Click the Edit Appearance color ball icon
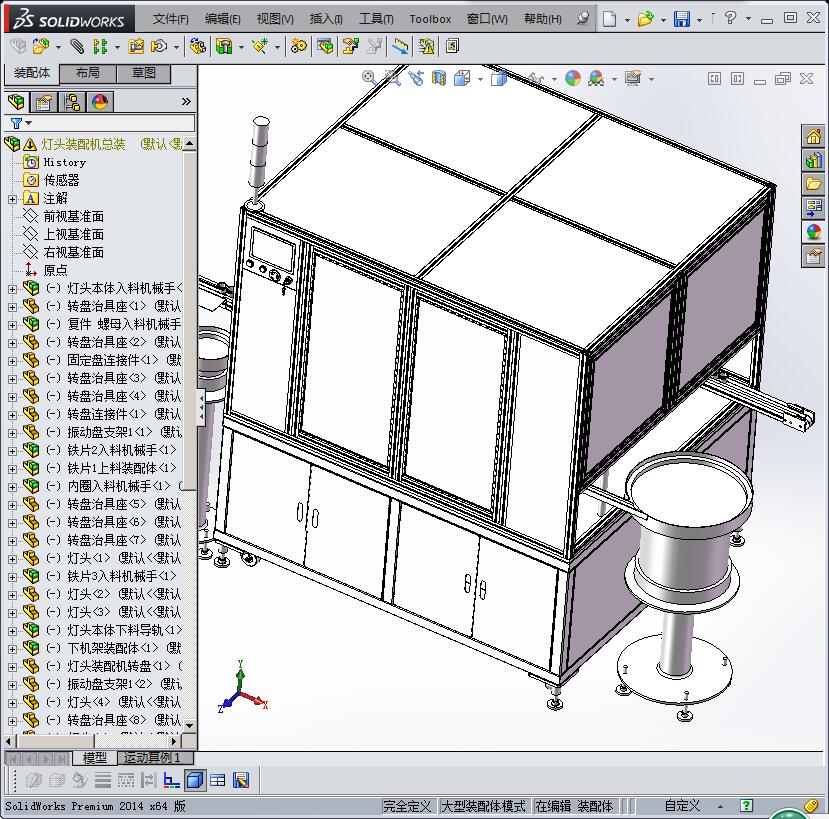829x819 pixels. (x=573, y=78)
